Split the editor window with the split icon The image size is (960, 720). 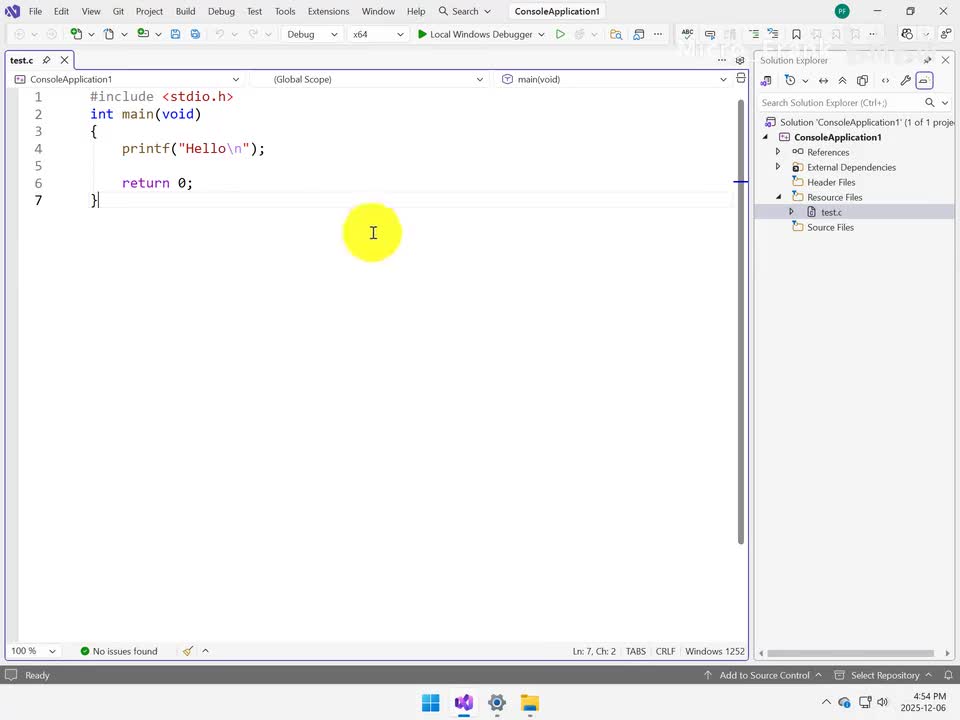click(741, 78)
